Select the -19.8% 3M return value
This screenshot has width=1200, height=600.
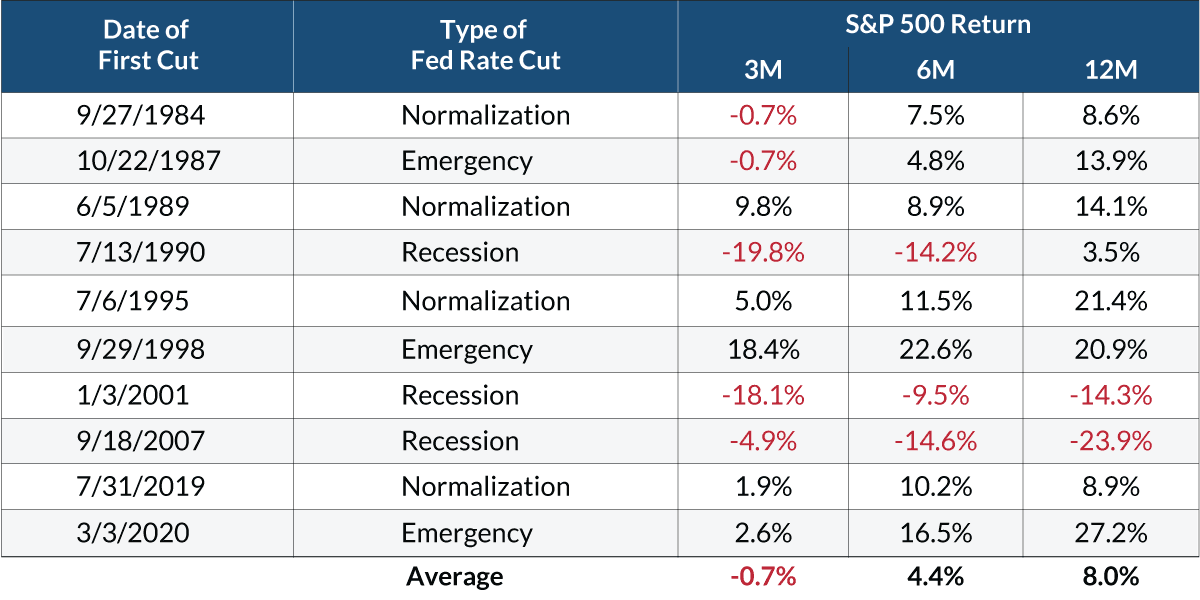click(763, 252)
